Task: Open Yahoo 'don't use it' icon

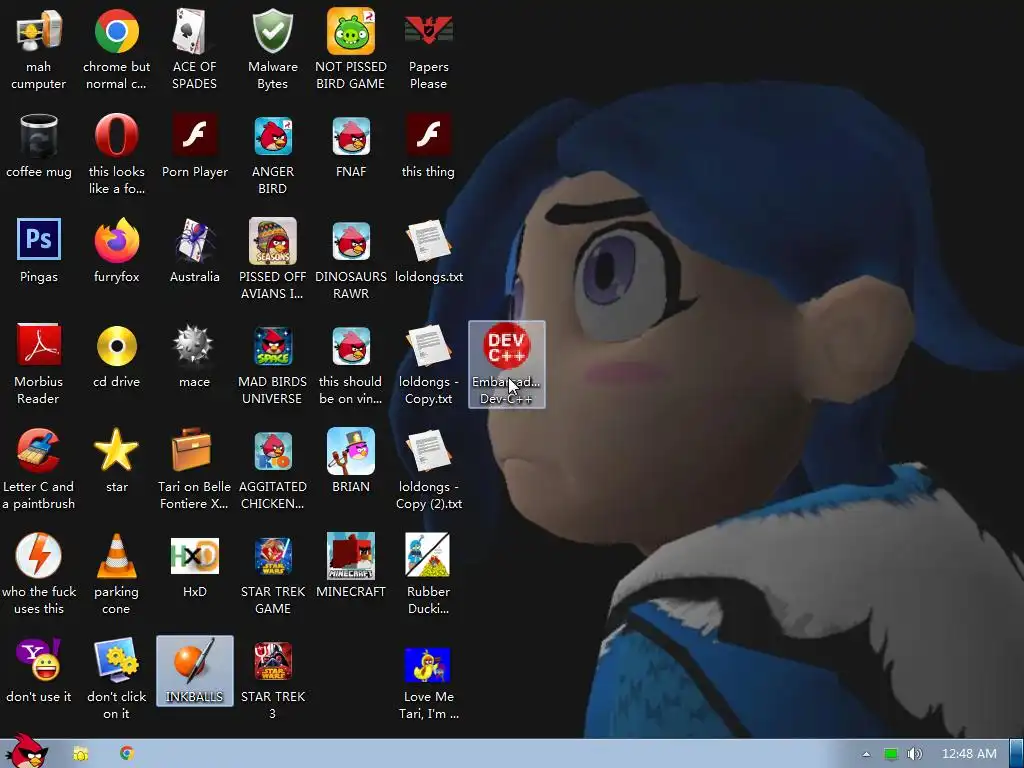Action: [x=39, y=672]
